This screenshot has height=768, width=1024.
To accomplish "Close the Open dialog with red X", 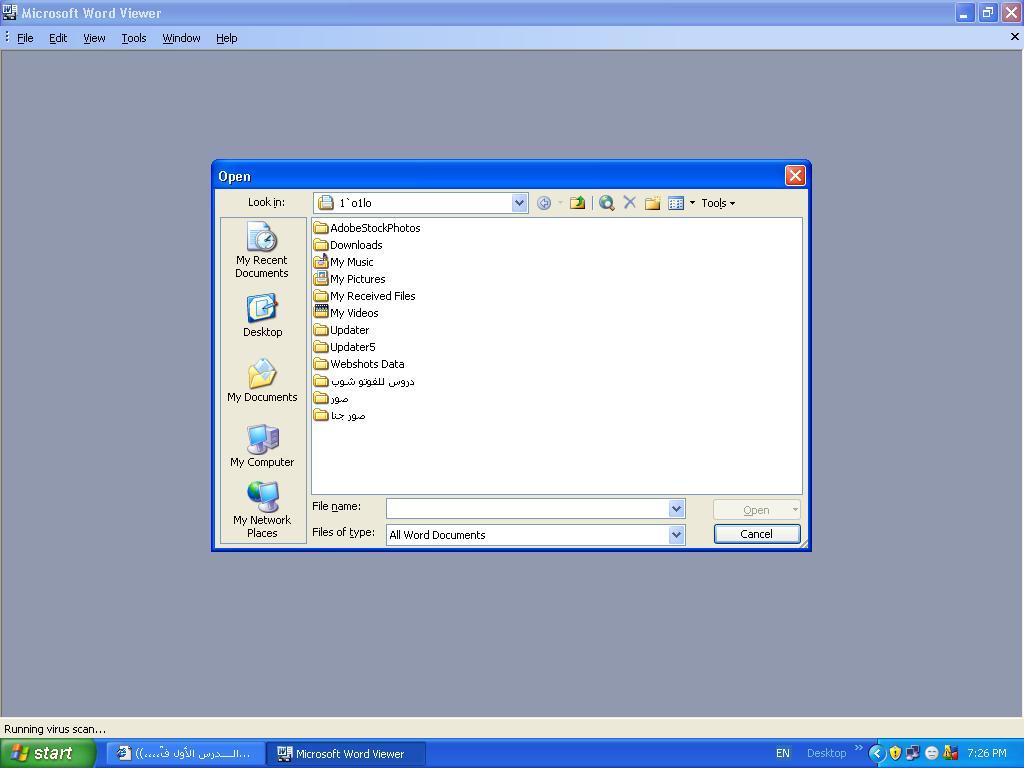I will point(795,176).
